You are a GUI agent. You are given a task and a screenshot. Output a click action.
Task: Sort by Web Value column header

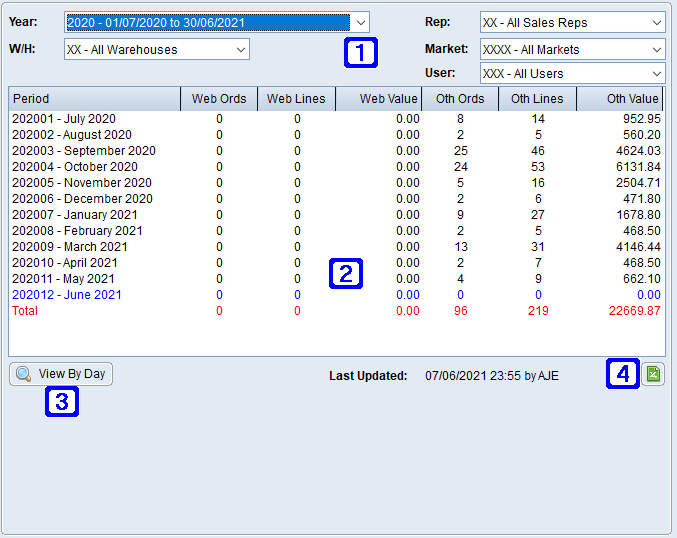[x=378, y=99]
